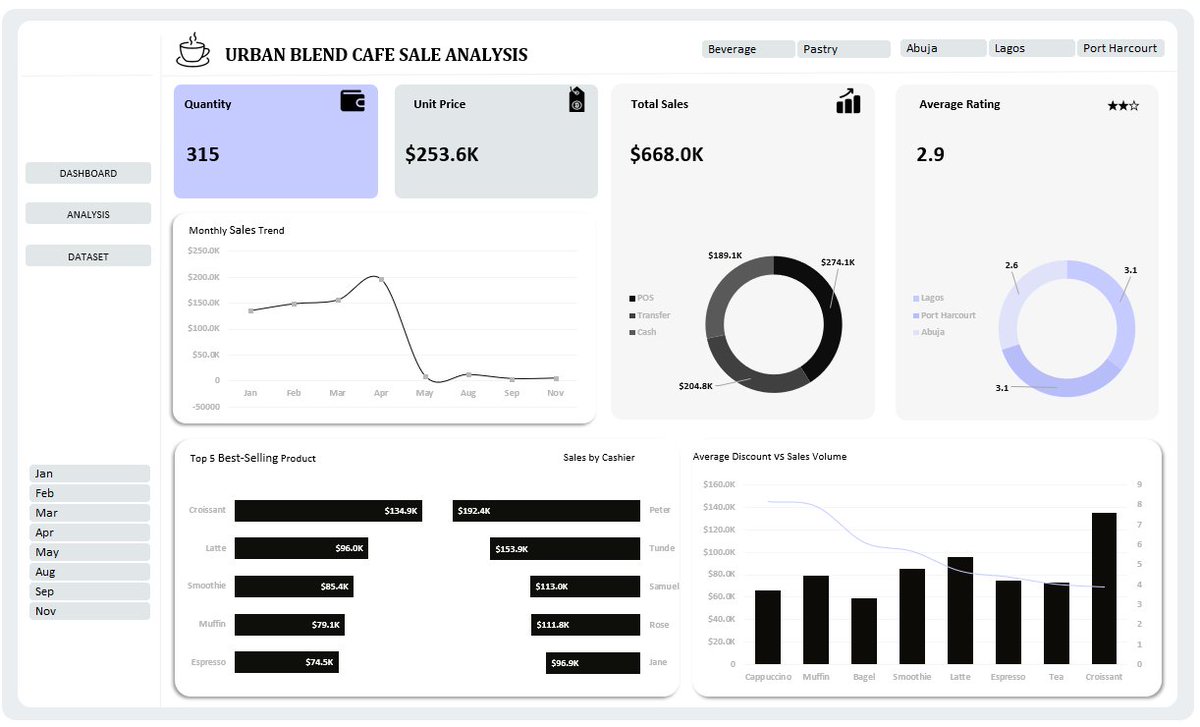Select Mar in the month slicer

[x=90, y=513]
